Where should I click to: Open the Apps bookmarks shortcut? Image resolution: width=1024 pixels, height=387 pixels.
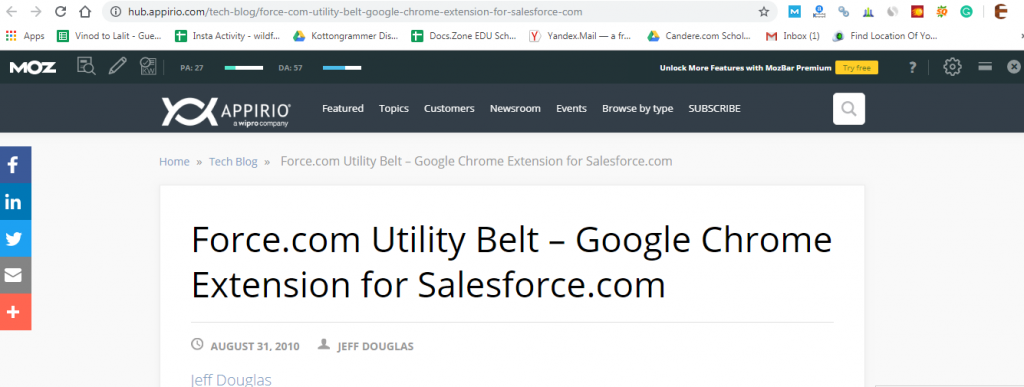point(25,36)
